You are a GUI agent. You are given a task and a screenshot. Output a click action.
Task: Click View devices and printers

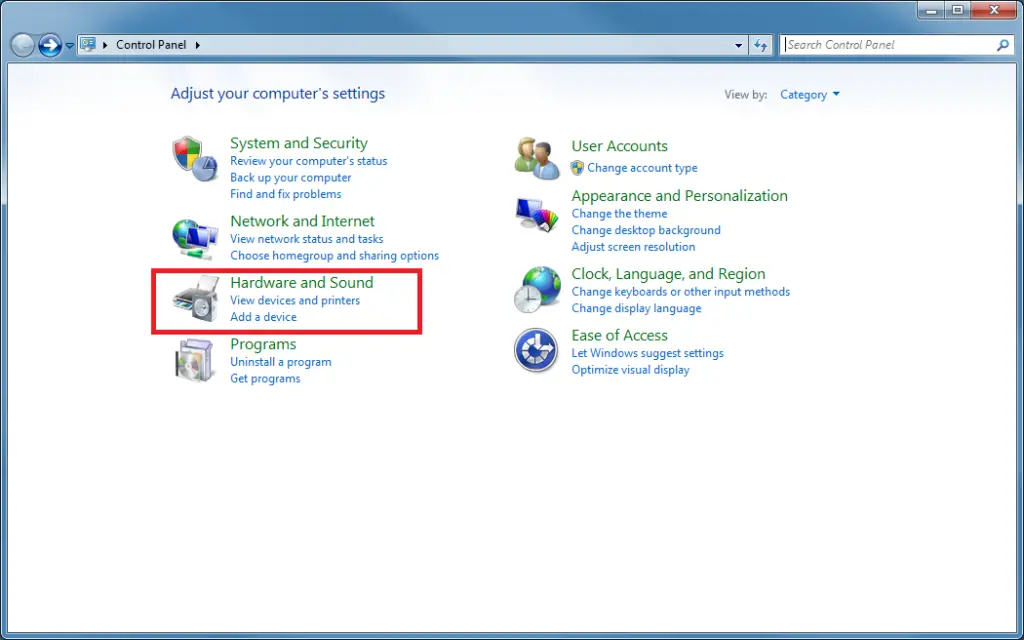[295, 300]
